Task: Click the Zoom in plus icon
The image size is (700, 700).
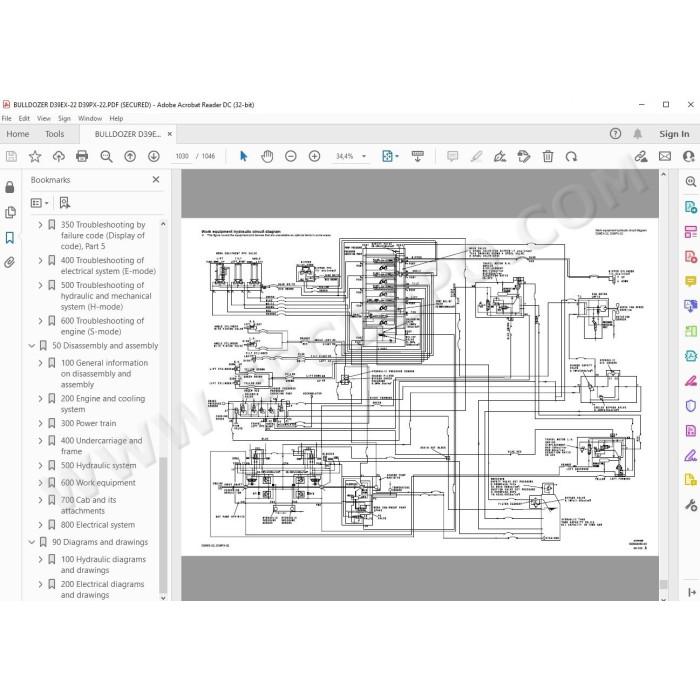Action: click(x=314, y=156)
